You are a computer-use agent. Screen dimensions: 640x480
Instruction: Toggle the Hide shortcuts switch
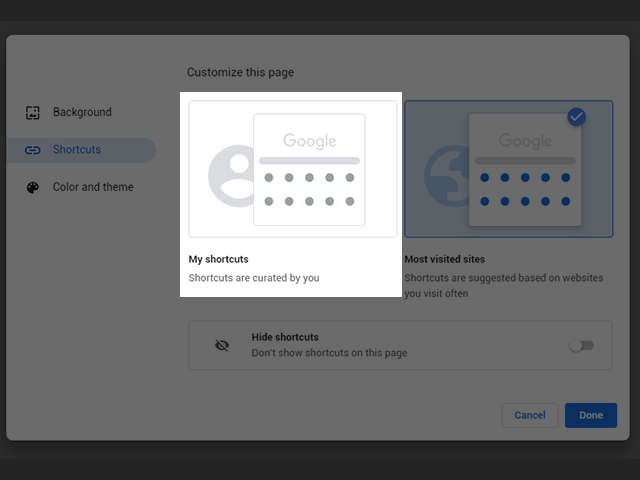pyautogui.click(x=580, y=345)
